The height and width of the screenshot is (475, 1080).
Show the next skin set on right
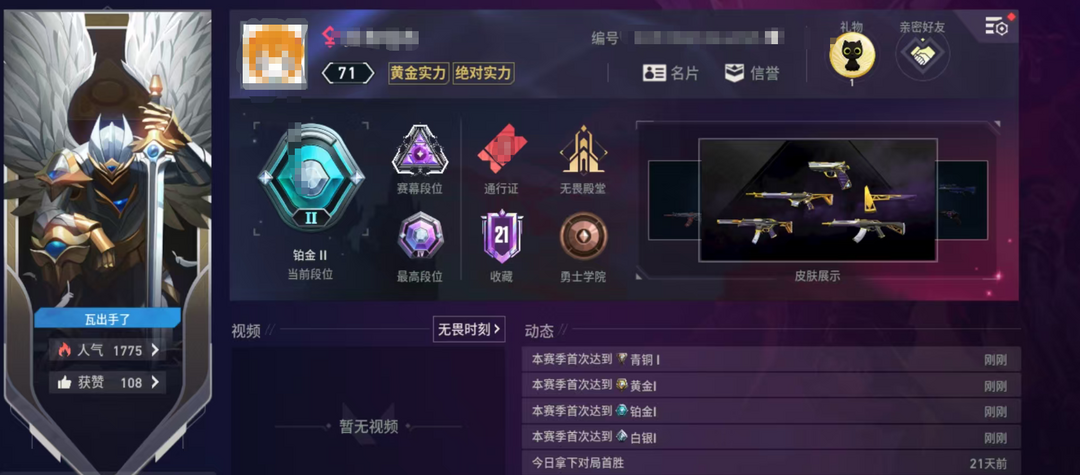tap(962, 200)
